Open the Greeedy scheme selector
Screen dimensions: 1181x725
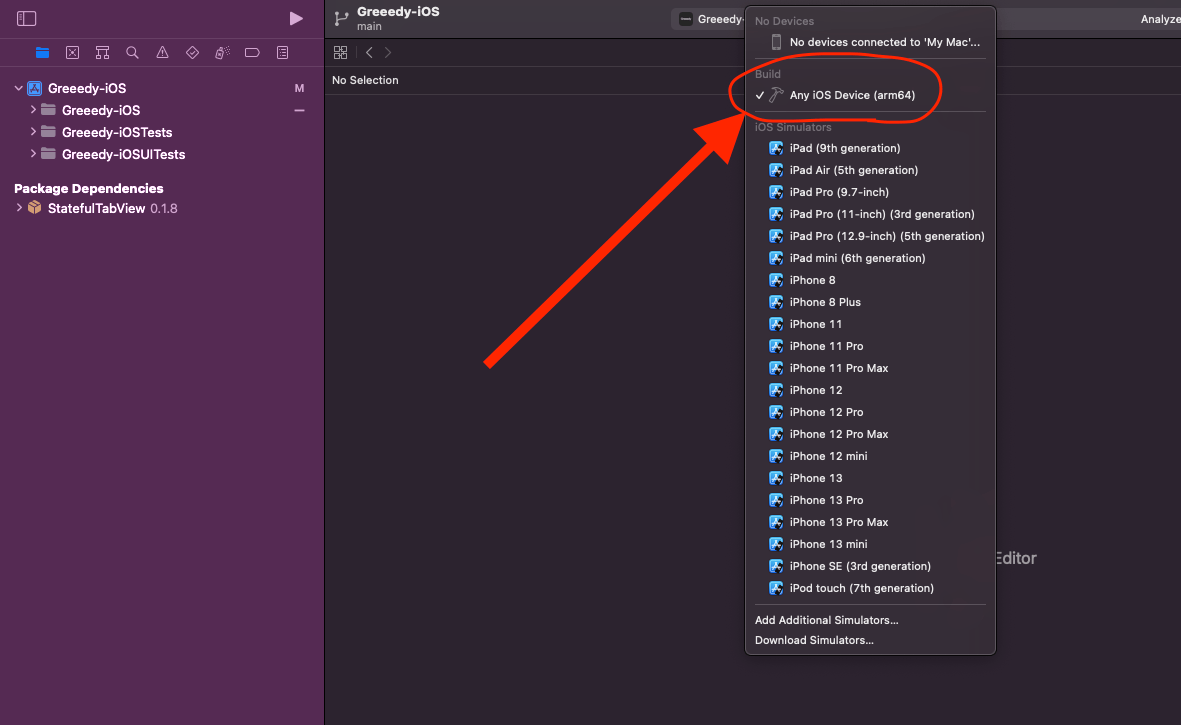711,19
